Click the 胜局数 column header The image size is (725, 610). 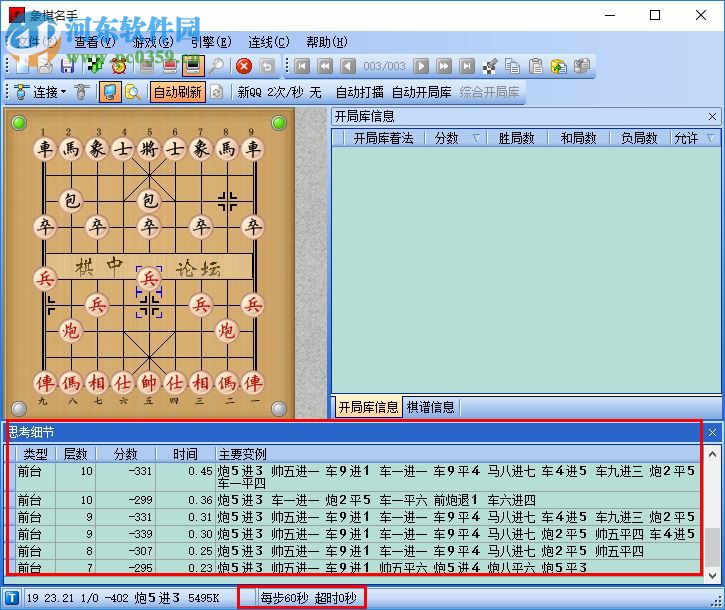pyautogui.click(x=516, y=138)
